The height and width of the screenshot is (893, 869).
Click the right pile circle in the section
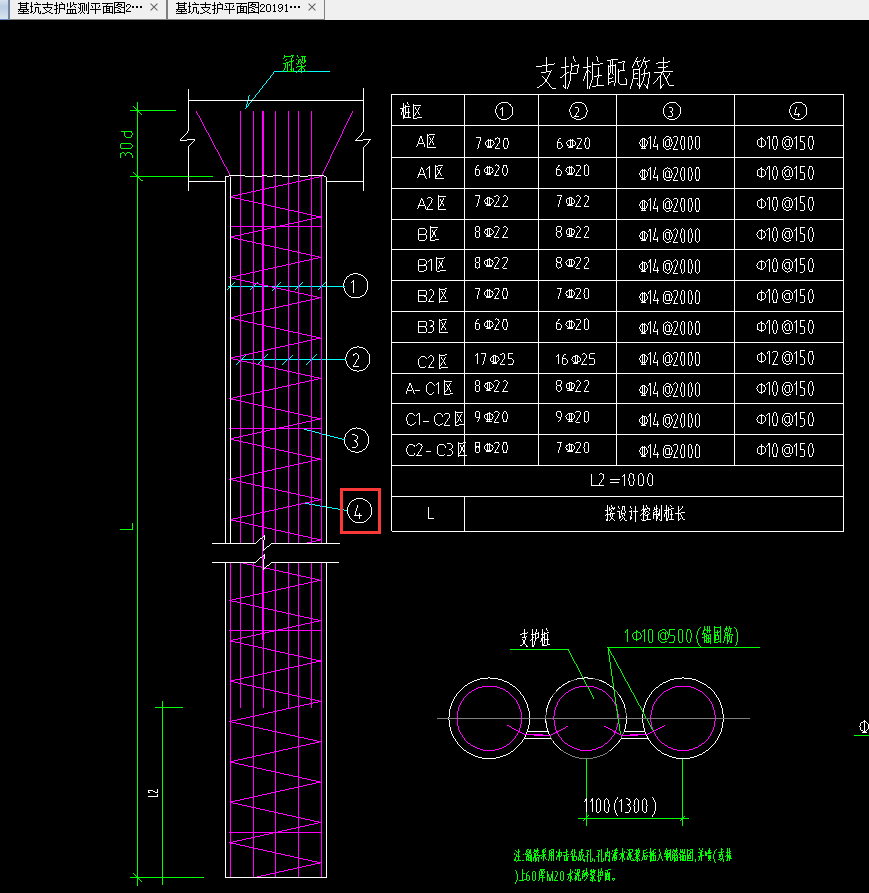pos(683,718)
